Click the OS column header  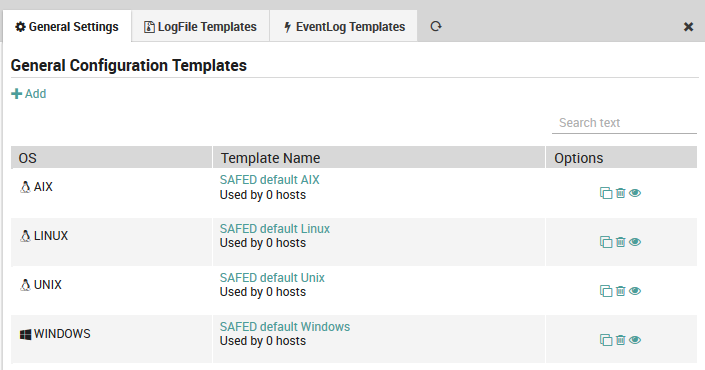pos(112,158)
